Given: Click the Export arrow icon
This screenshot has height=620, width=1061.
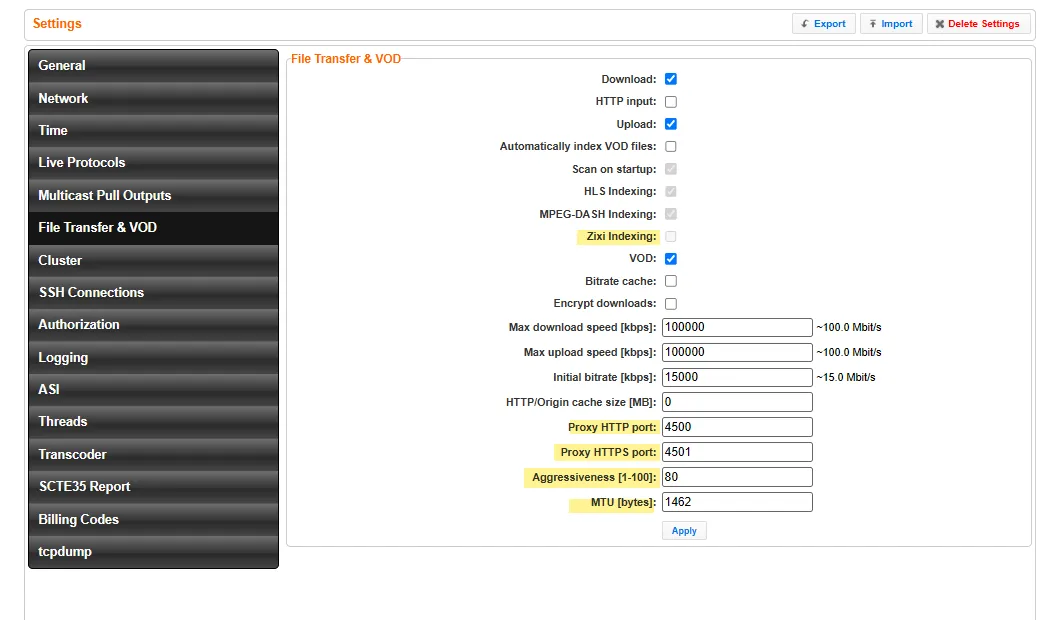Looking at the screenshot, I should point(805,24).
